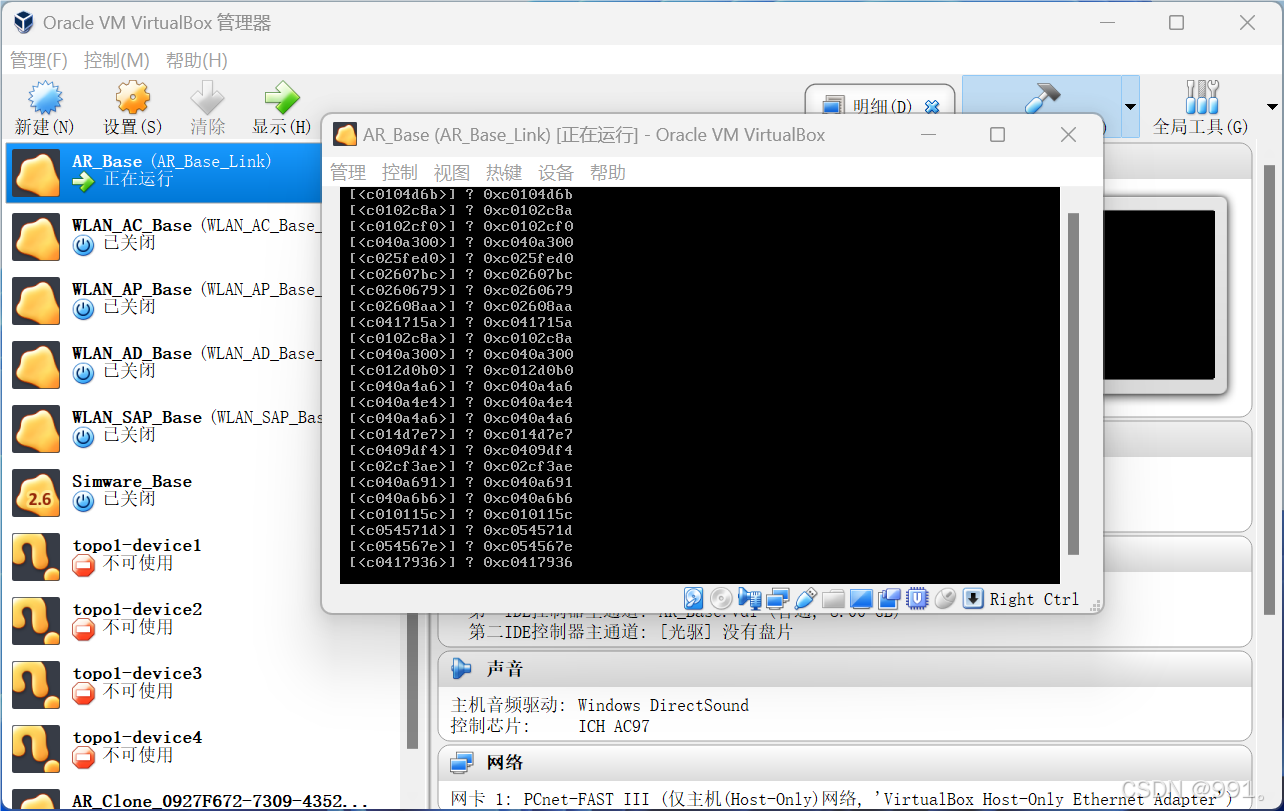Open 帮助 menu in the AR_Base VM window
Screen dimensions: 1284x811
pyautogui.click(x=608, y=172)
